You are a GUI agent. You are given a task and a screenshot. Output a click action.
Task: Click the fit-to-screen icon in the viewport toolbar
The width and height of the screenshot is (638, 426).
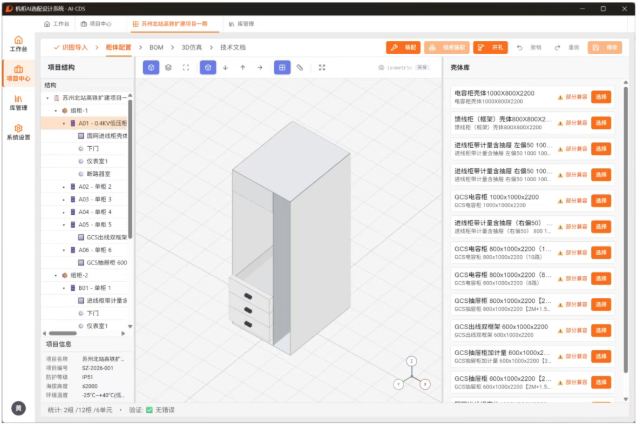pos(322,68)
